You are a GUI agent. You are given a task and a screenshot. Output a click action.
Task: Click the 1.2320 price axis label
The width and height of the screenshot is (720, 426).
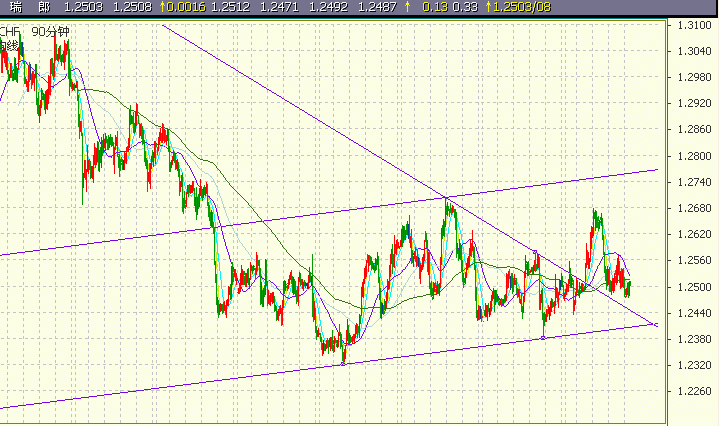[x=694, y=365]
